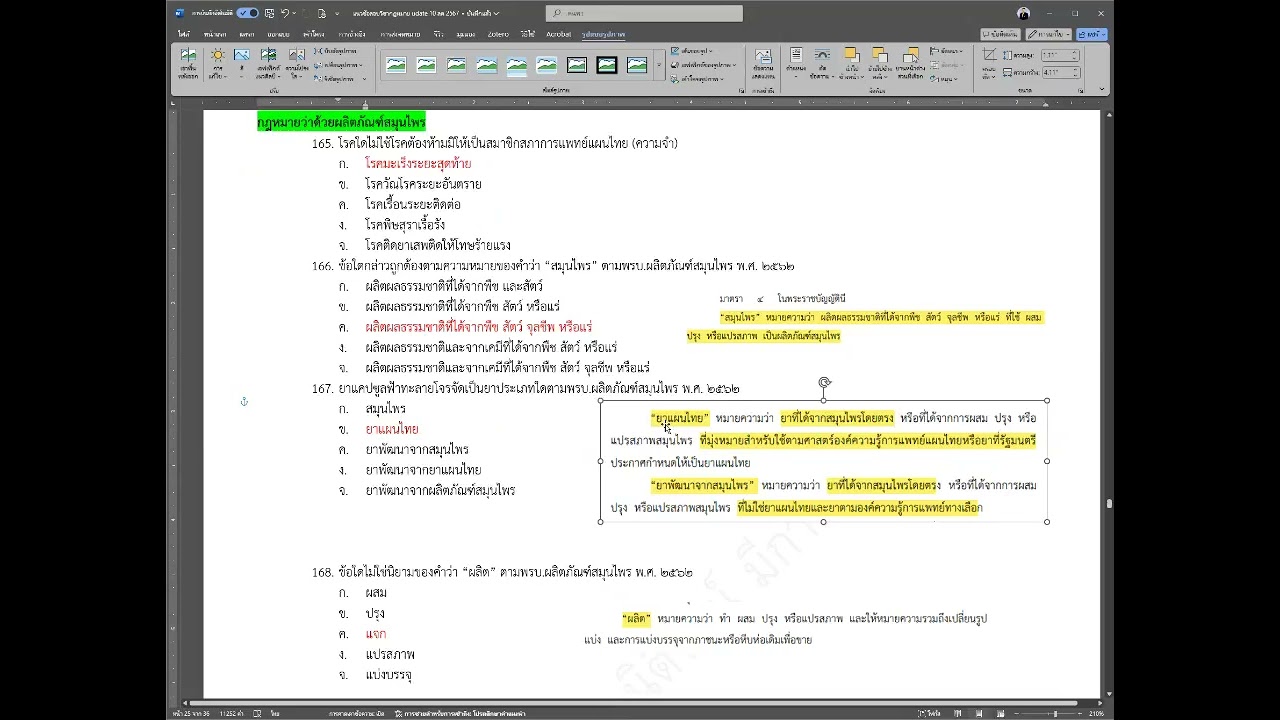Click Send Backward button

[x=880, y=64]
